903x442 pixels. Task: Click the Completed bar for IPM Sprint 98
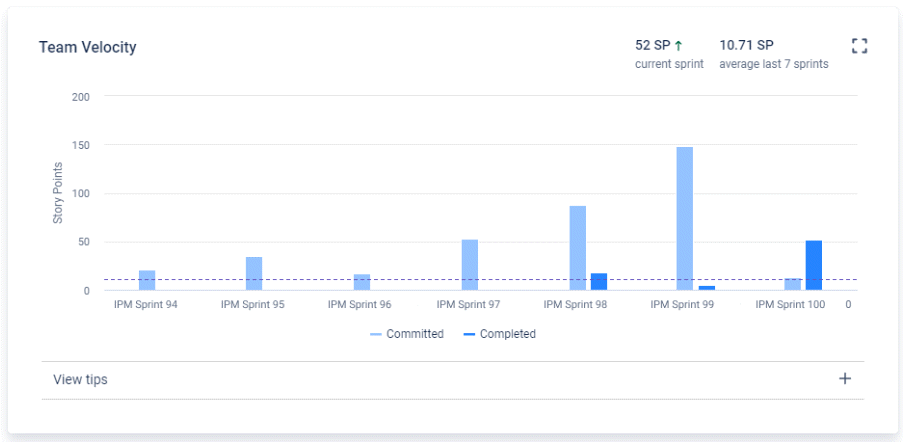coord(599,281)
